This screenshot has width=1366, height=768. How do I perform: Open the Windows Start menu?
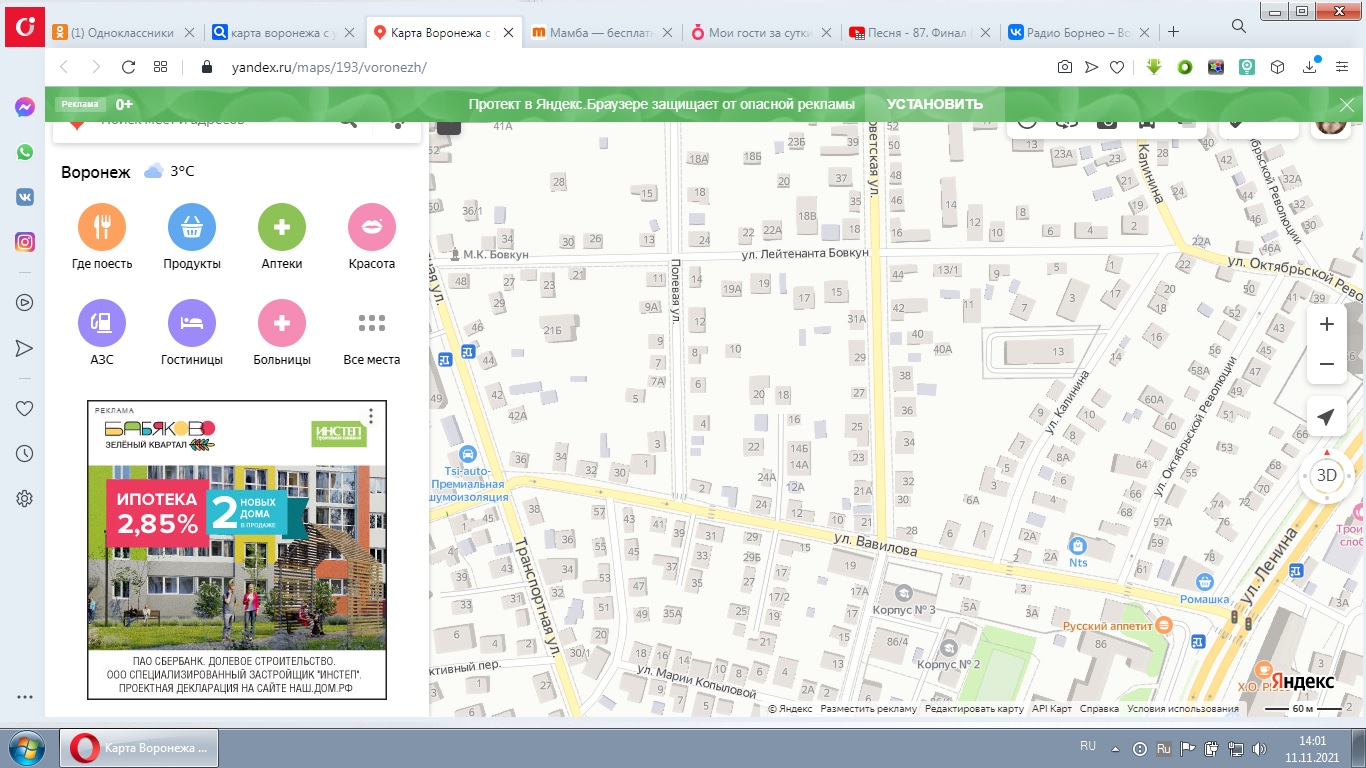coord(24,748)
